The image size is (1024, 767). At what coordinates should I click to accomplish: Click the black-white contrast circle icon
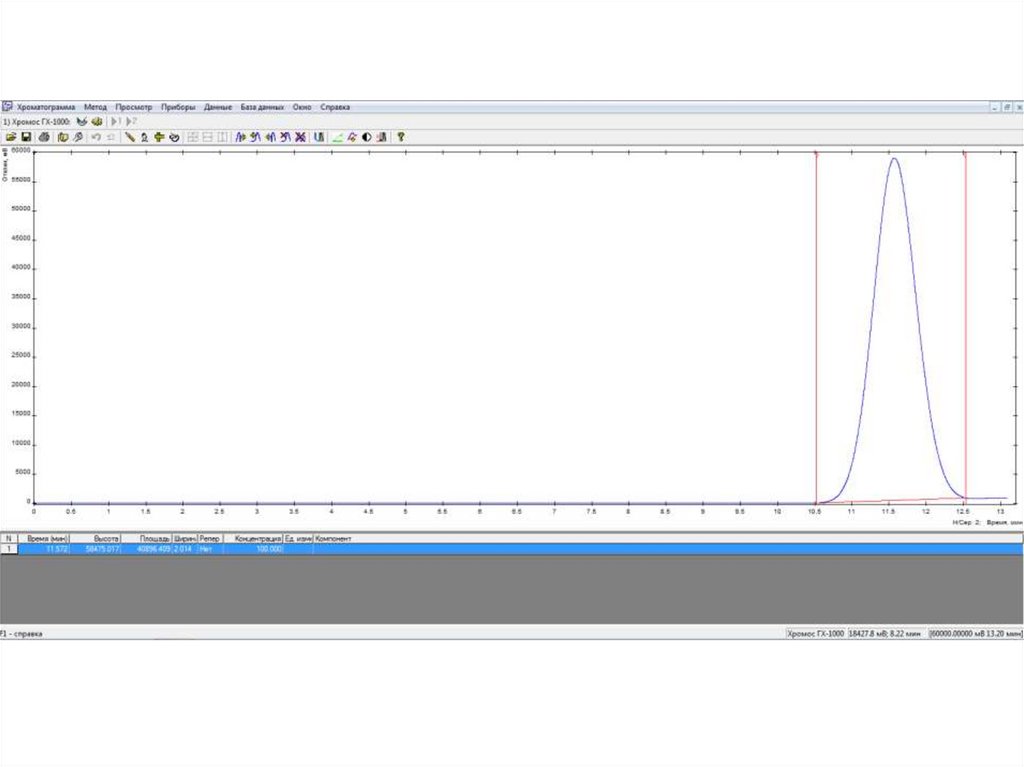click(x=366, y=137)
